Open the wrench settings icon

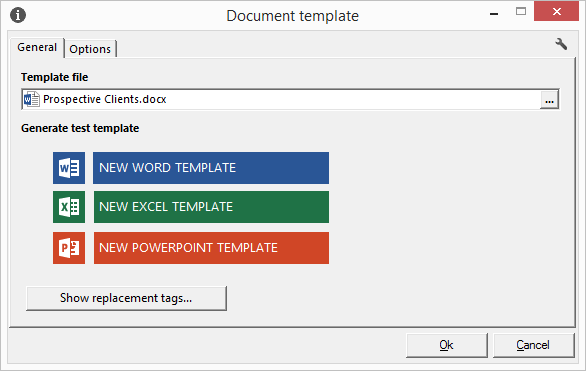pyautogui.click(x=561, y=44)
